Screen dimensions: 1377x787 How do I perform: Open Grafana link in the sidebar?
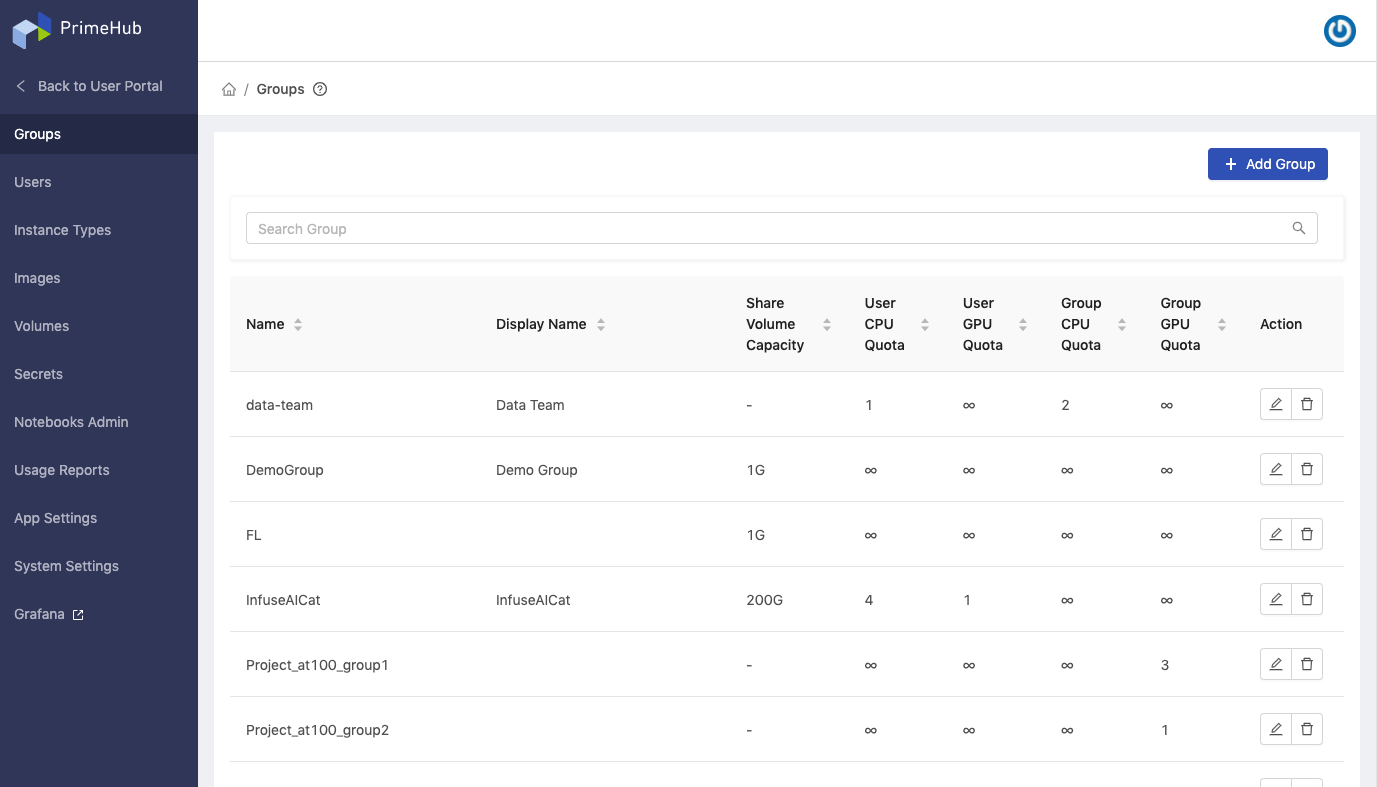pyautogui.click(x=99, y=614)
